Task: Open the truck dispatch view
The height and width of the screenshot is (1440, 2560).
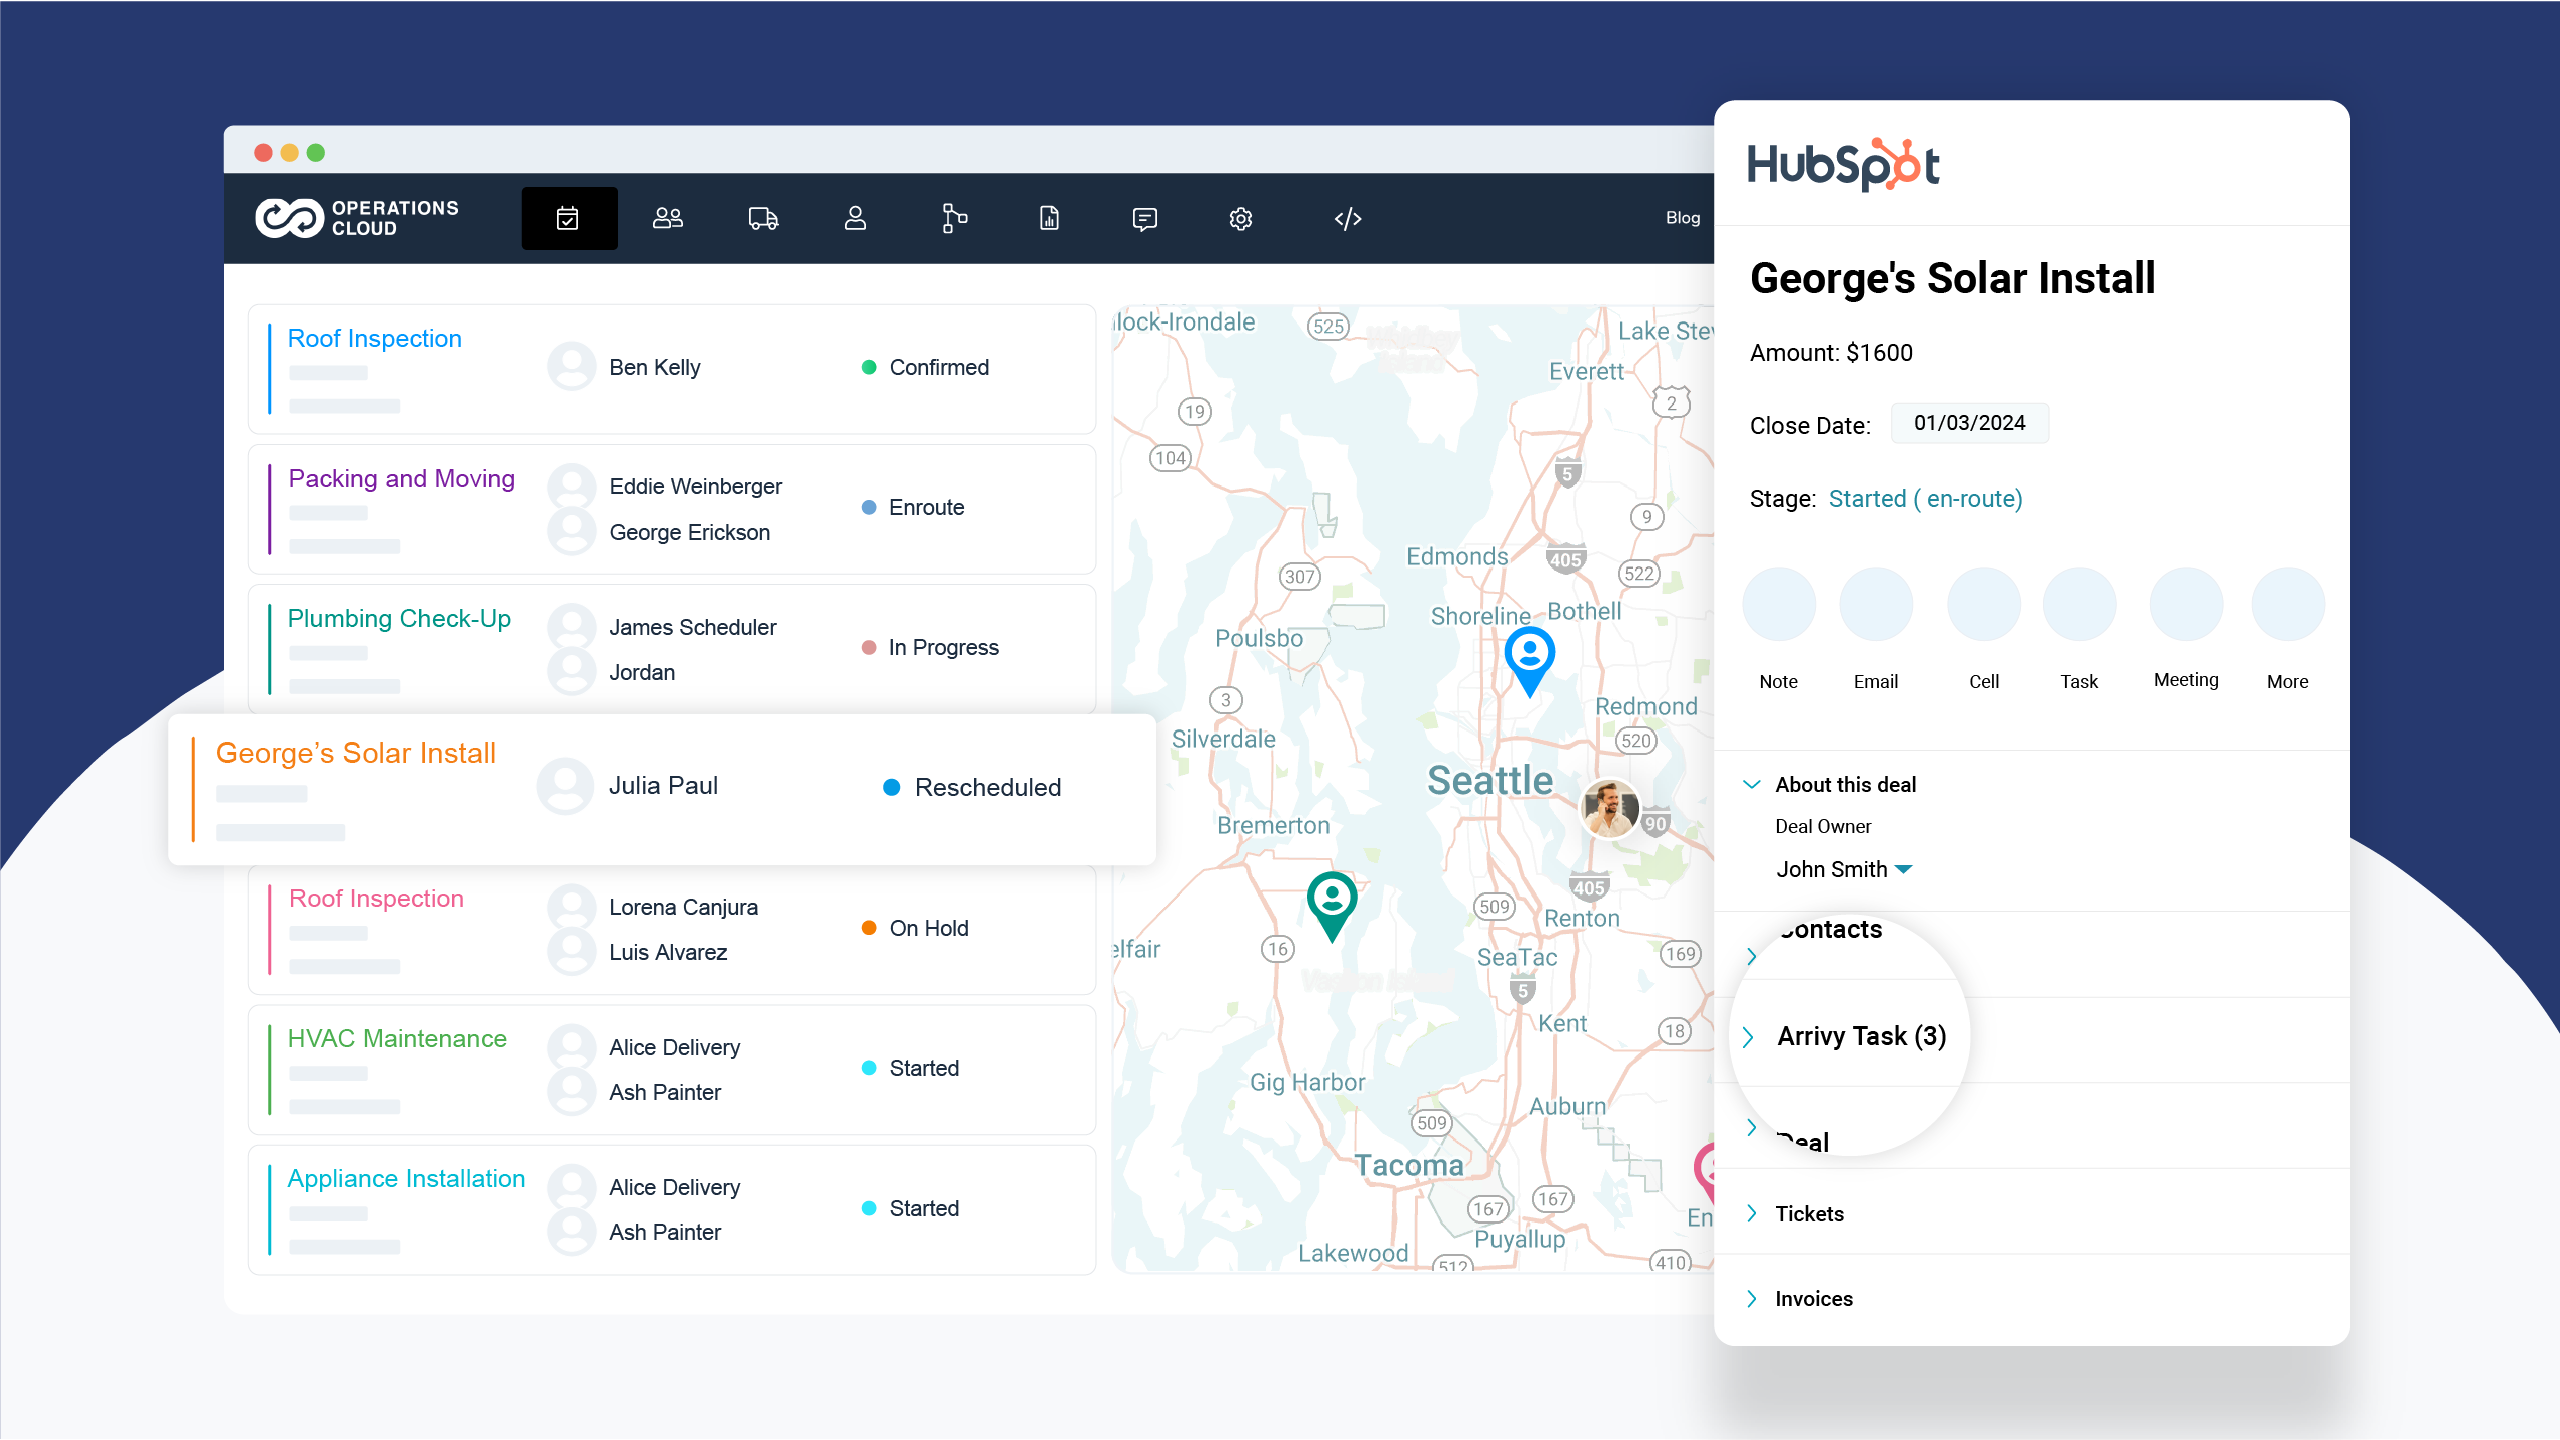Action: [762, 218]
